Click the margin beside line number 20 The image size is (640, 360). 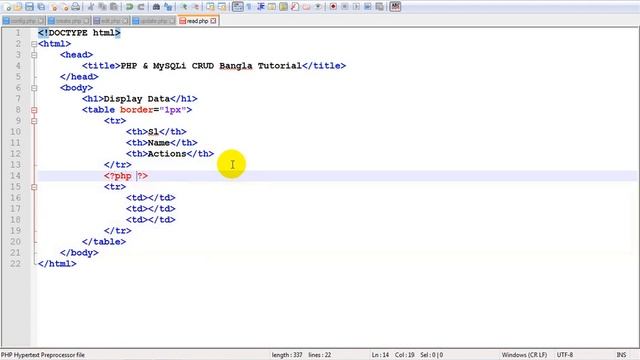15,242
